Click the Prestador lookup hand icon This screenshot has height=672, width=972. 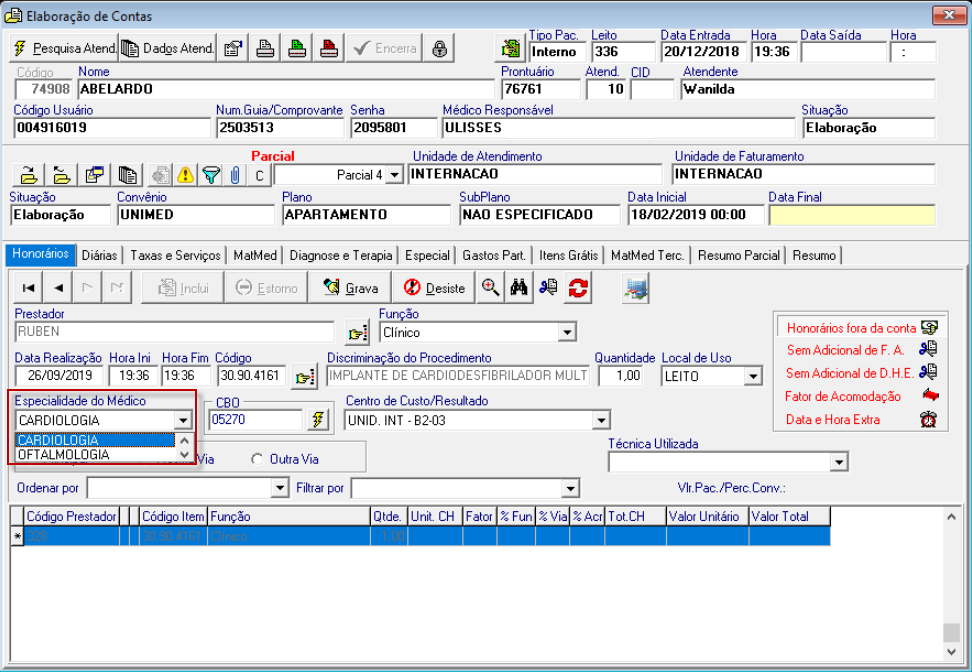(x=358, y=333)
